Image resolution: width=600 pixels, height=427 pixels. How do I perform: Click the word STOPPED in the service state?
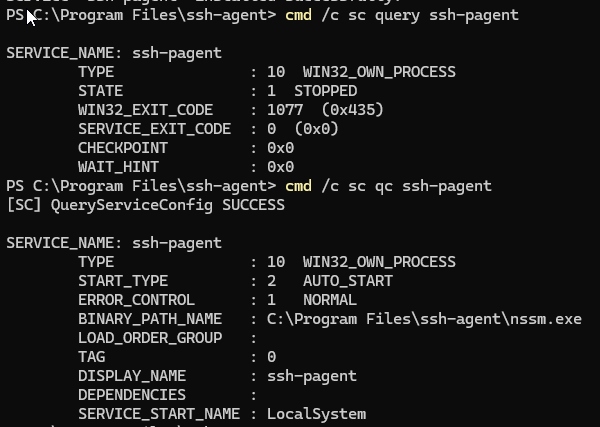[325, 91]
